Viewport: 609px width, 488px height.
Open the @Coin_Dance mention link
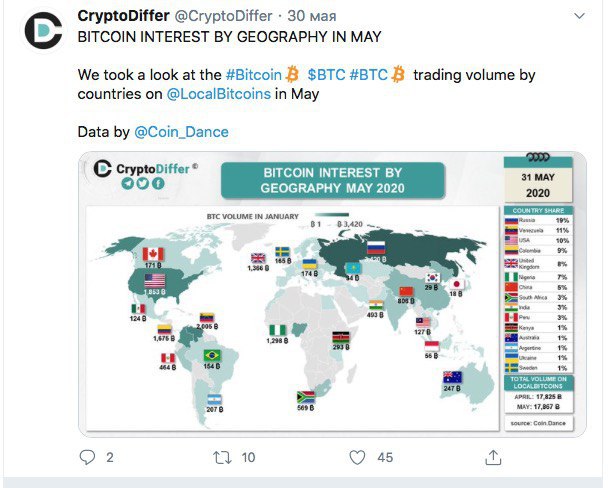click(181, 131)
